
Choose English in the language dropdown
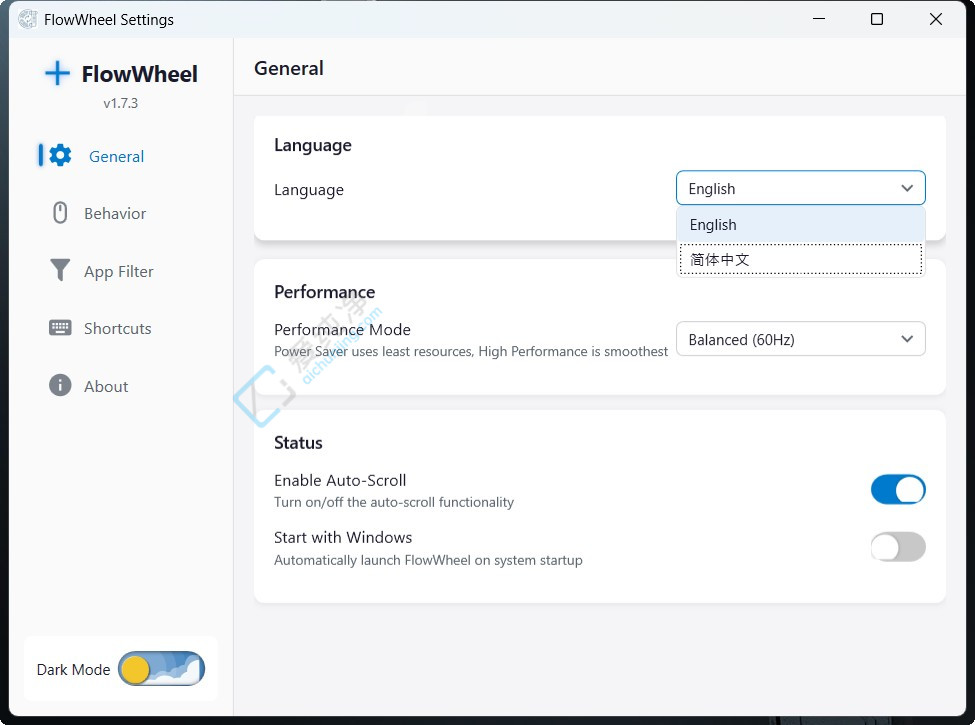800,224
